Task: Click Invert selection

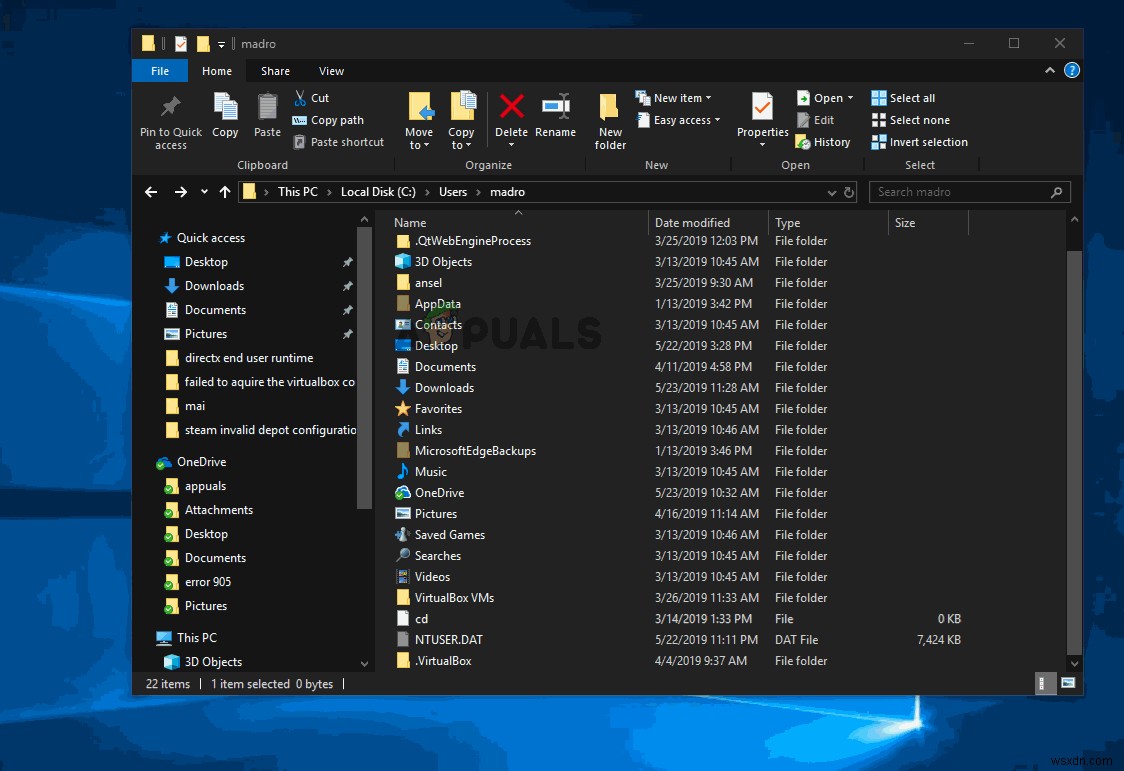Action: pos(918,142)
